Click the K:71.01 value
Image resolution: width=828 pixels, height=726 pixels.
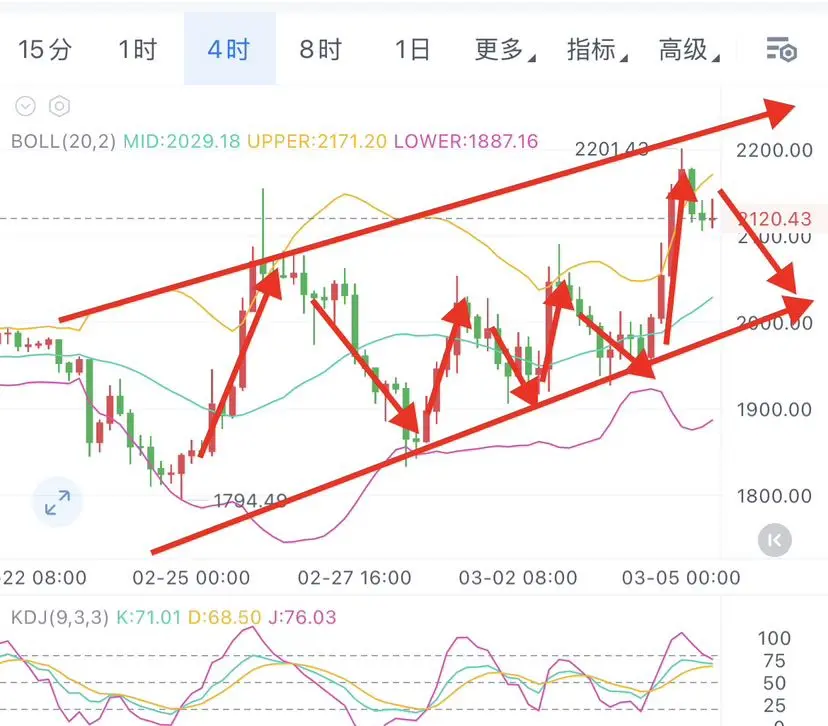(x=148, y=617)
